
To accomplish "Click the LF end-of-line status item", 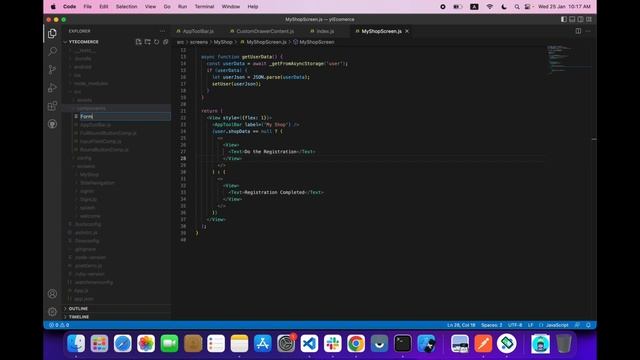I will pos(531,325).
